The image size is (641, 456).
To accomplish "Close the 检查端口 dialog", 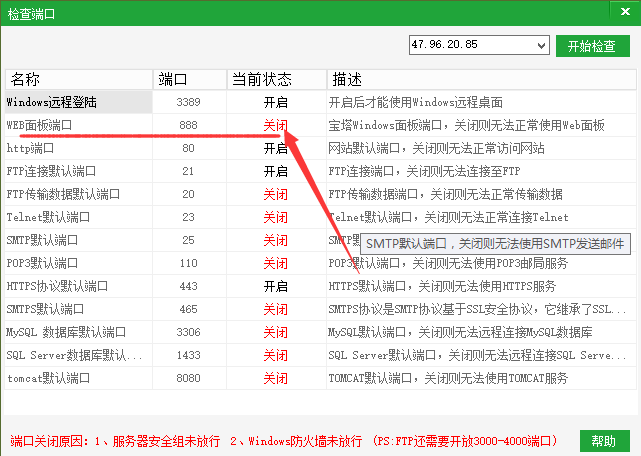I will click(x=625, y=12).
